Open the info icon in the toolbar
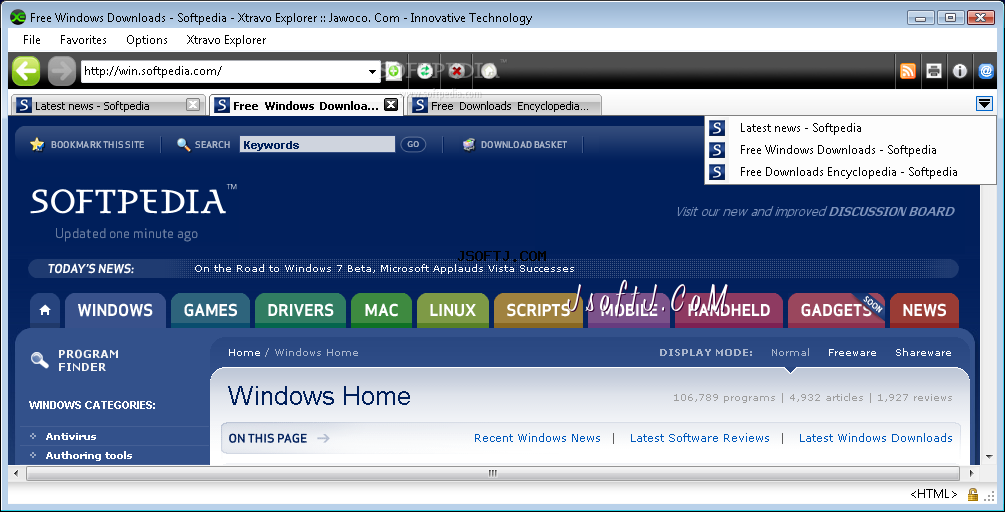Image resolution: width=1005 pixels, height=512 pixels. (959, 71)
